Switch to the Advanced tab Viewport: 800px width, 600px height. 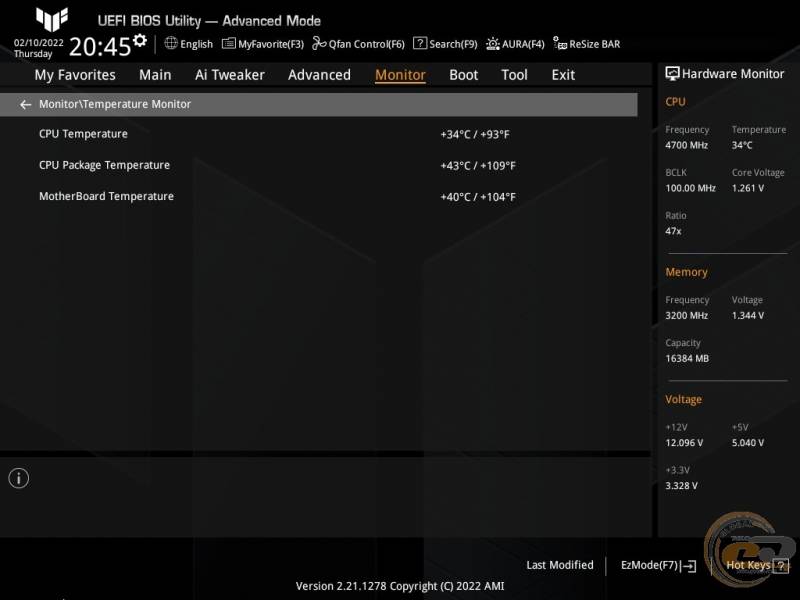click(319, 75)
